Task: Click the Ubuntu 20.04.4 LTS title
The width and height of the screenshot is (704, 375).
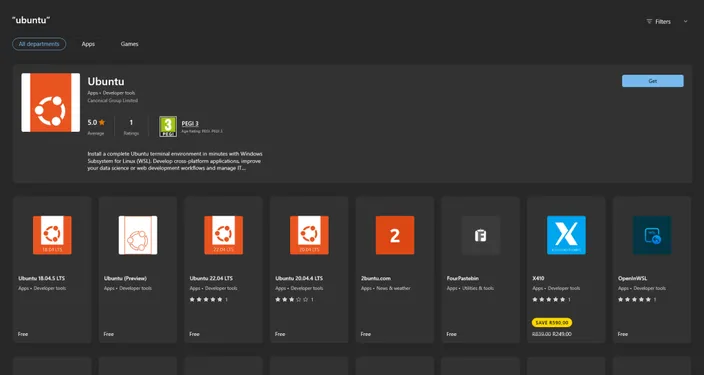Action: 299,278
